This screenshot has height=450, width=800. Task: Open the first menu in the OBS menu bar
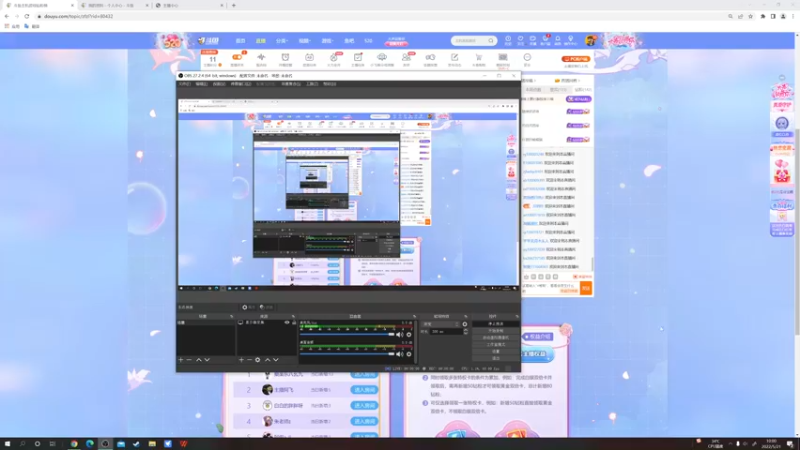point(185,84)
